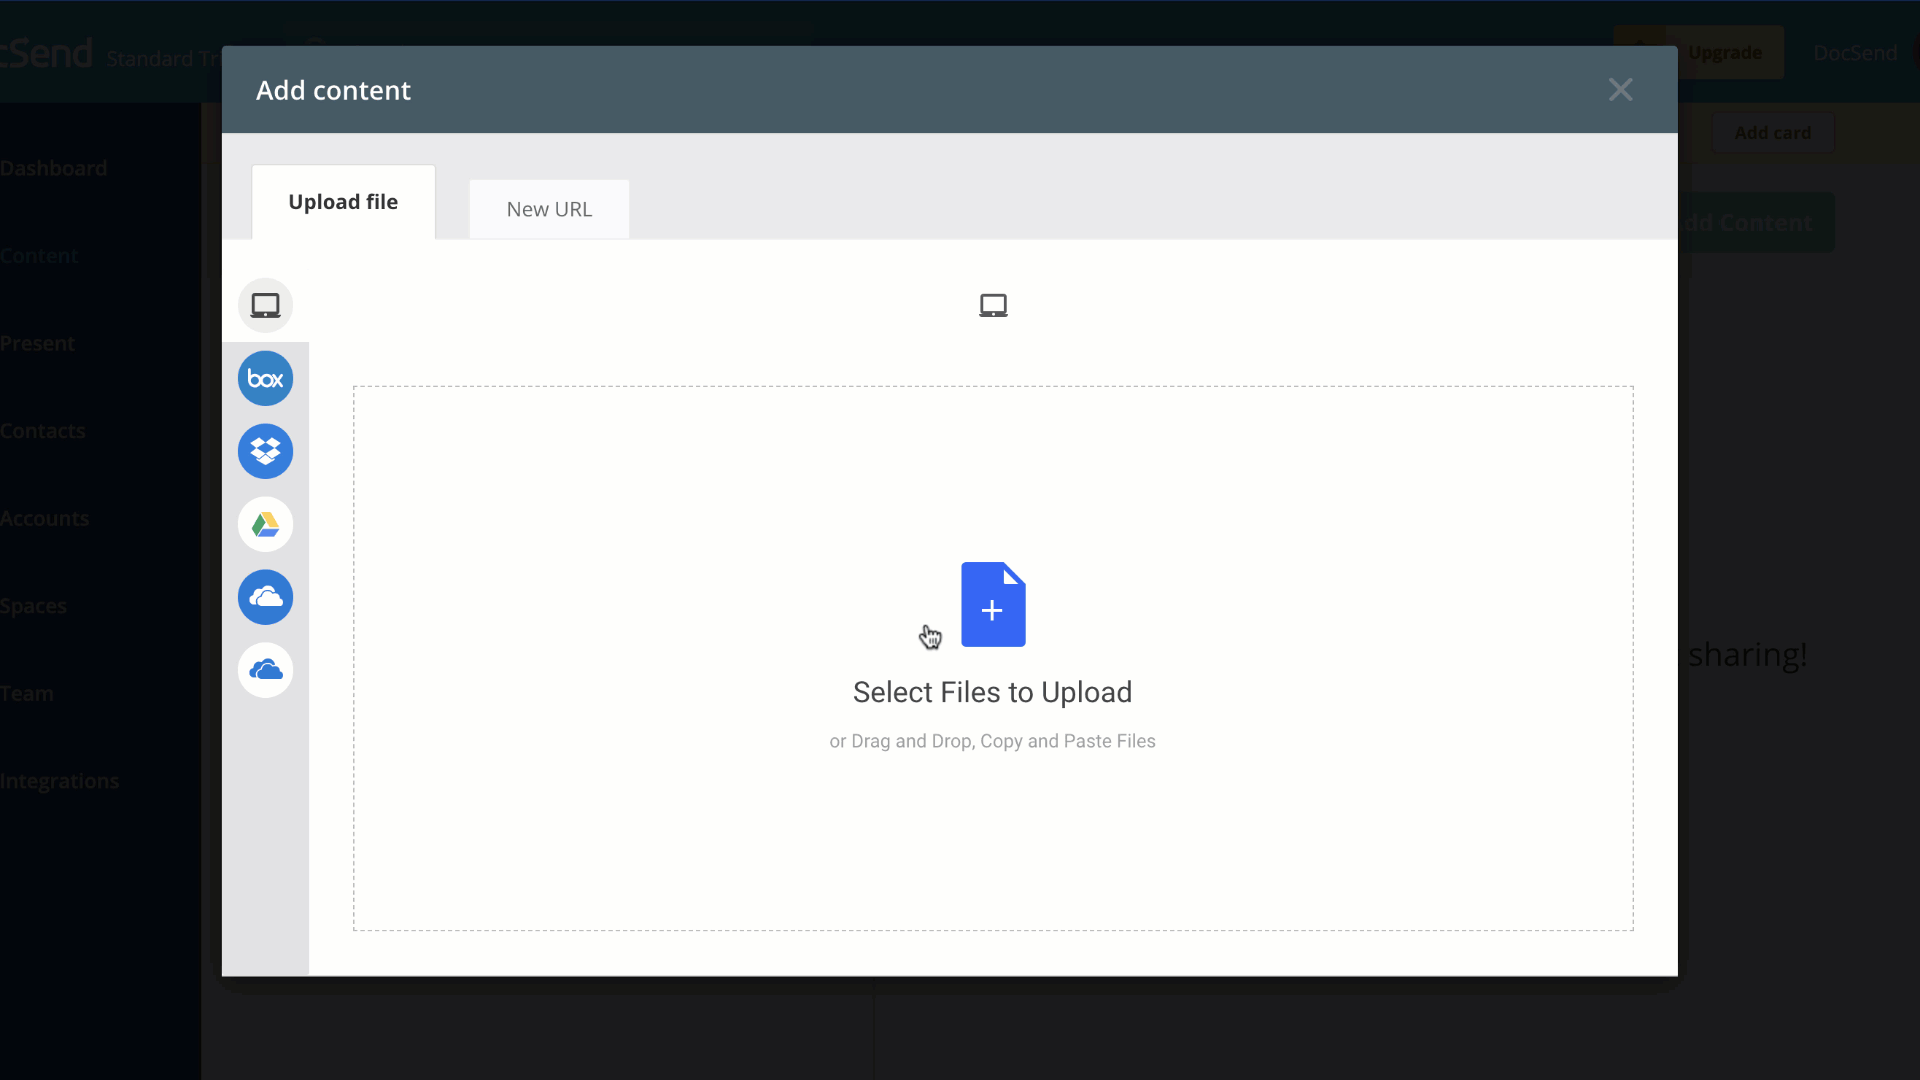
Task: Click the blue add-file document icon
Action: point(993,604)
